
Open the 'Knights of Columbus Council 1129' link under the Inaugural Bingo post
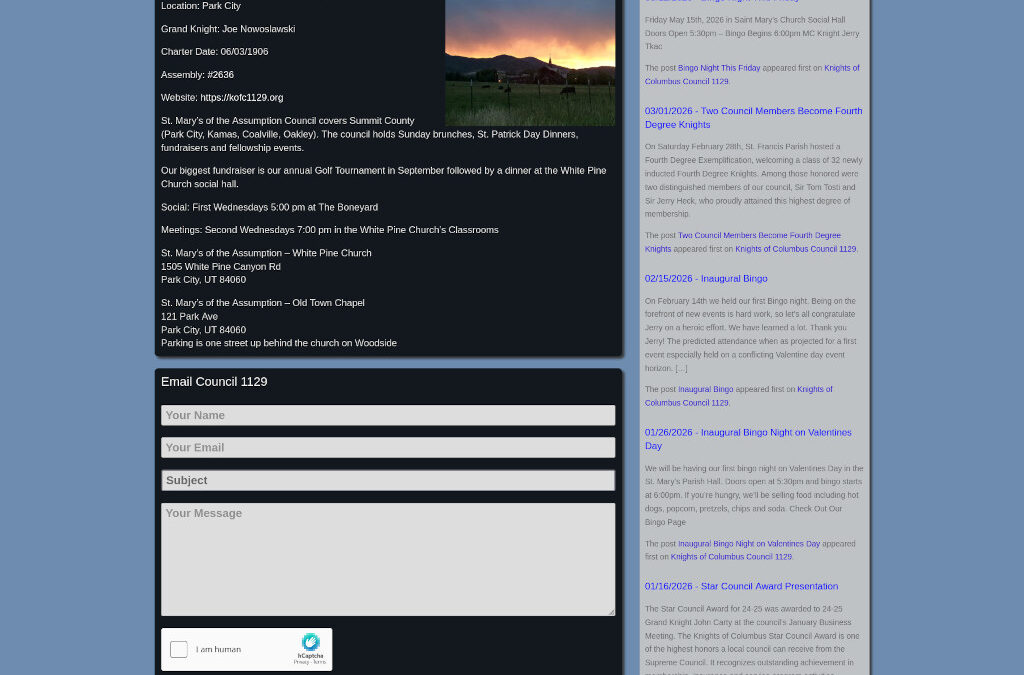[738, 396]
